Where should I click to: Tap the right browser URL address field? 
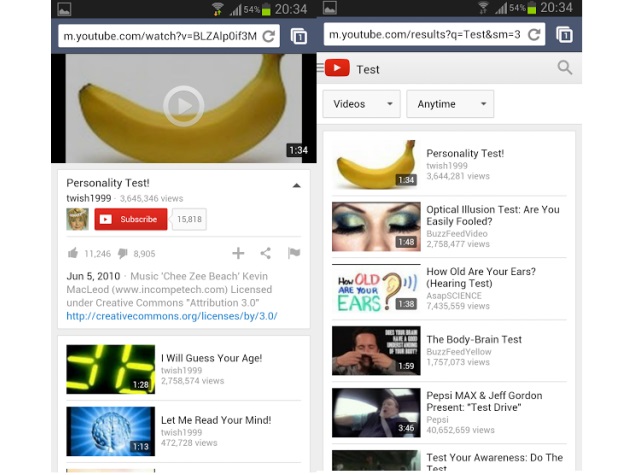click(435, 35)
